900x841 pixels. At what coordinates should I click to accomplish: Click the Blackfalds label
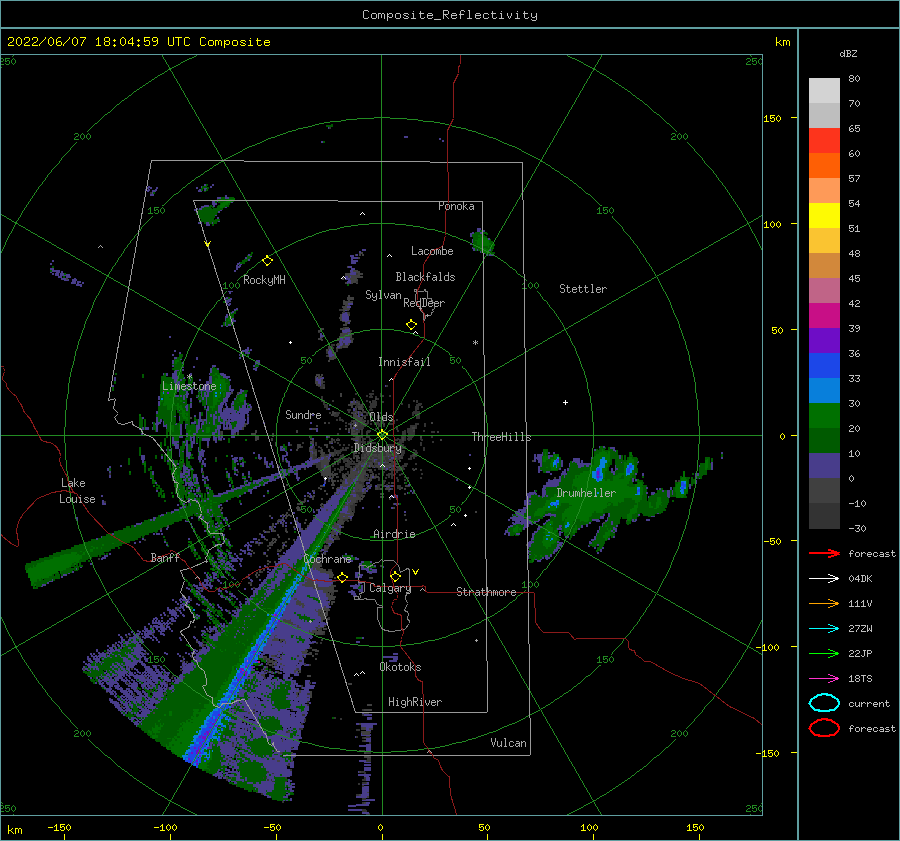tap(425, 277)
